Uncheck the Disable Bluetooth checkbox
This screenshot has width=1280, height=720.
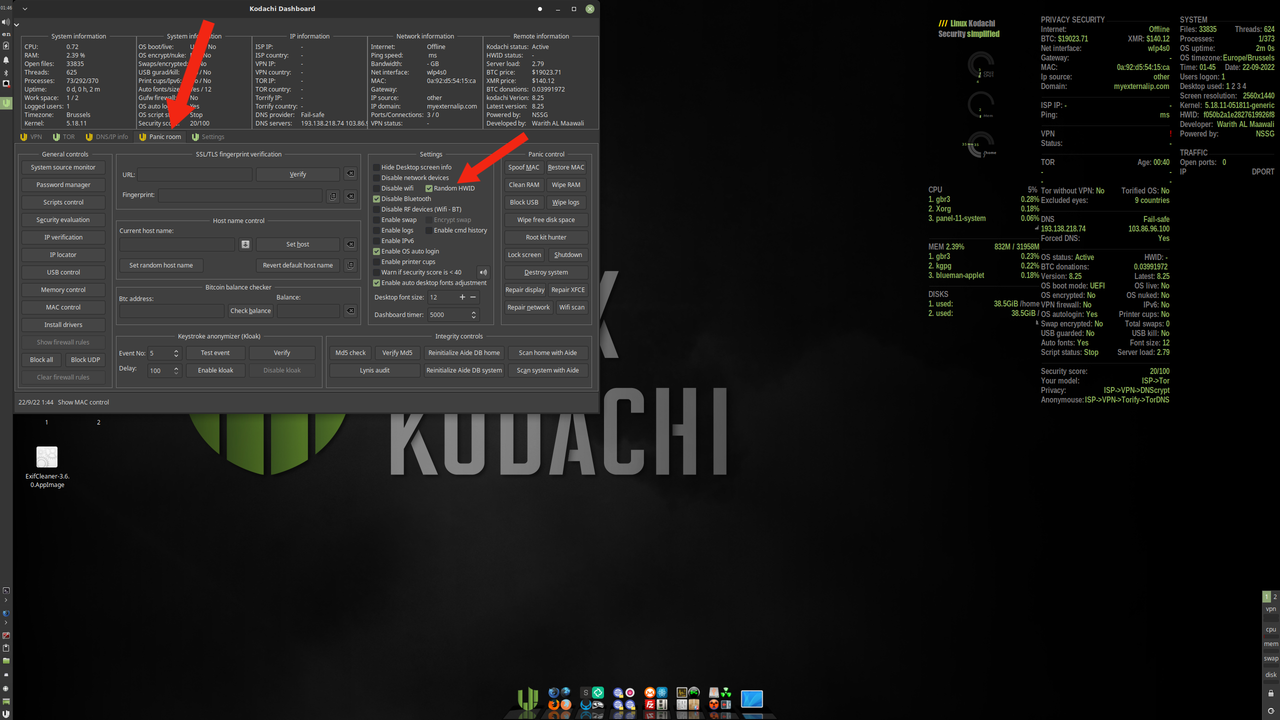tap(376, 199)
